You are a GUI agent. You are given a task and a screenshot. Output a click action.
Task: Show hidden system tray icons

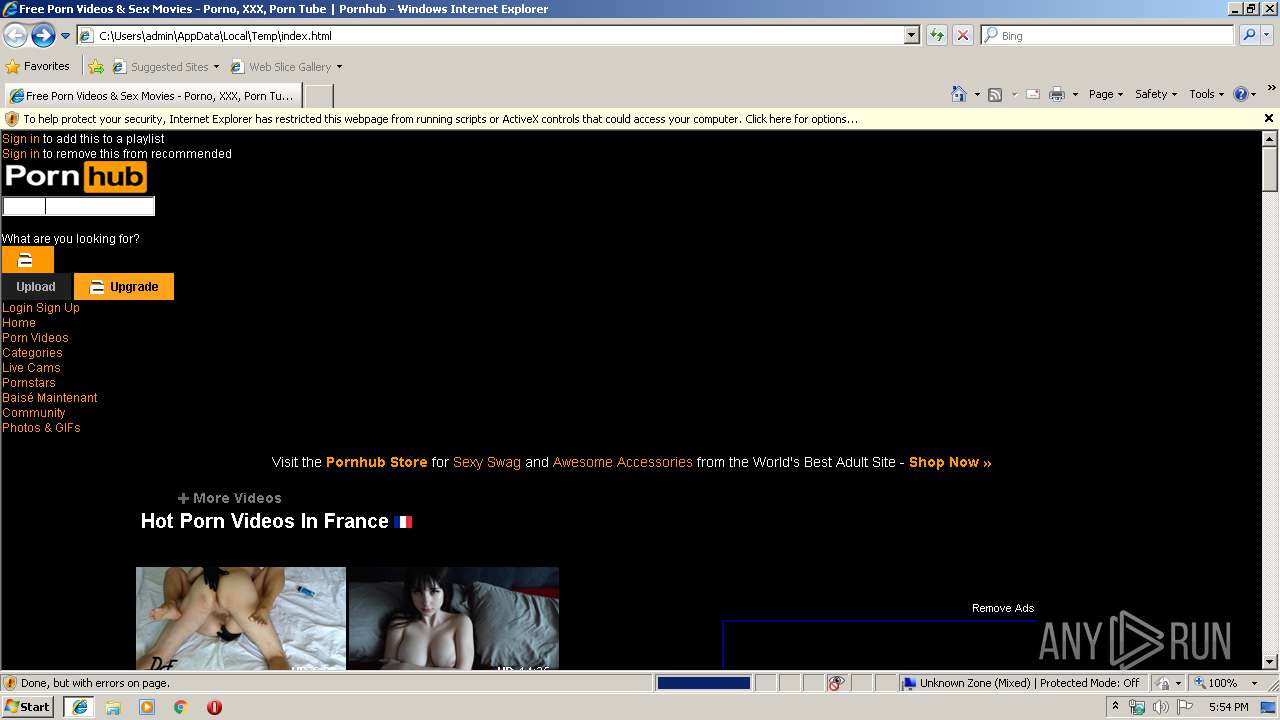tap(1115, 707)
